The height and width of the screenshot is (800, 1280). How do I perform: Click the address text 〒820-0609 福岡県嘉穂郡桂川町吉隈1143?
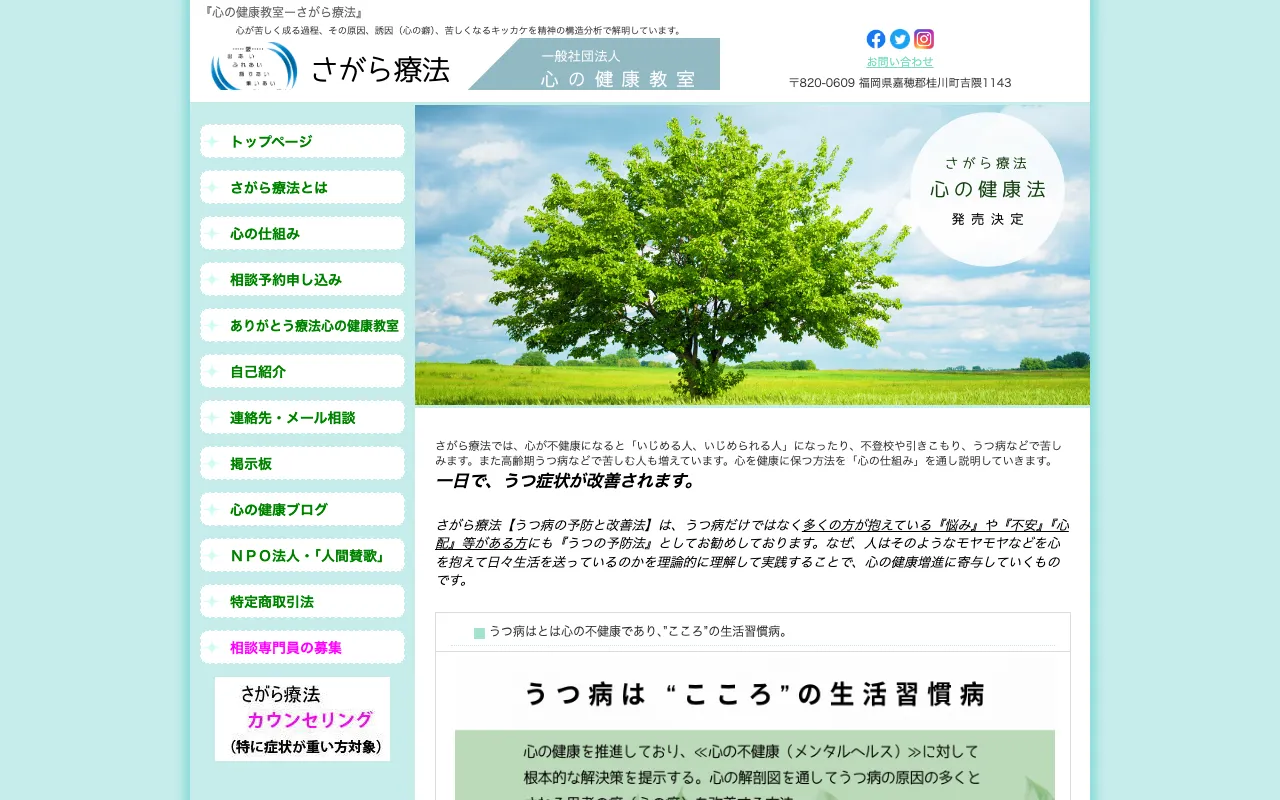pyautogui.click(x=900, y=83)
